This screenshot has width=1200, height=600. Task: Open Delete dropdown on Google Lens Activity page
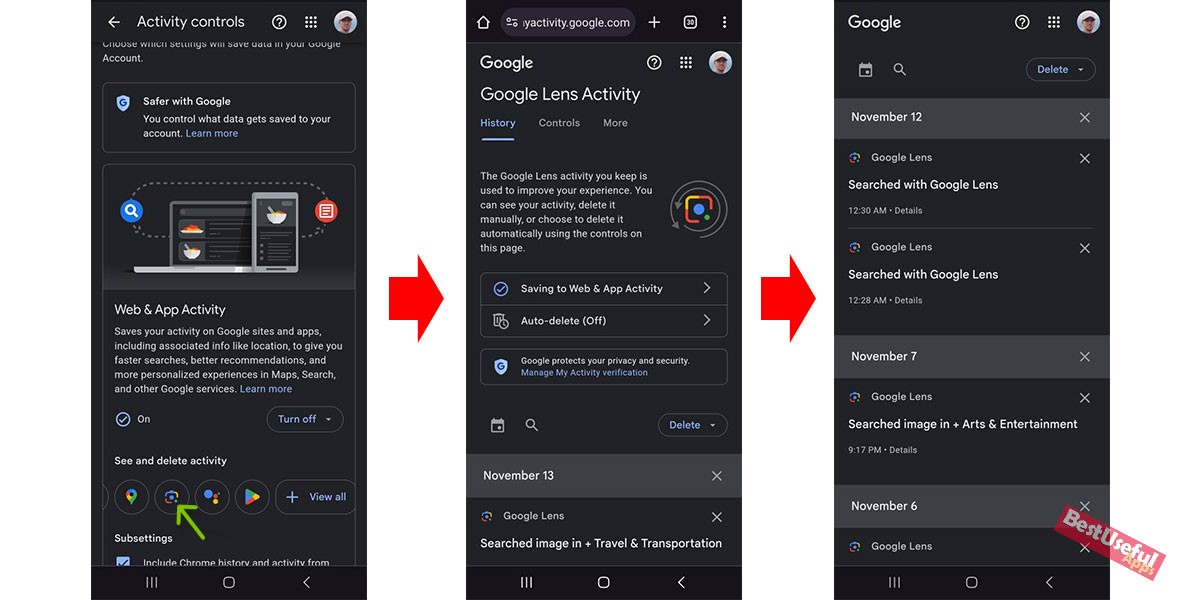[x=692, y=425]
